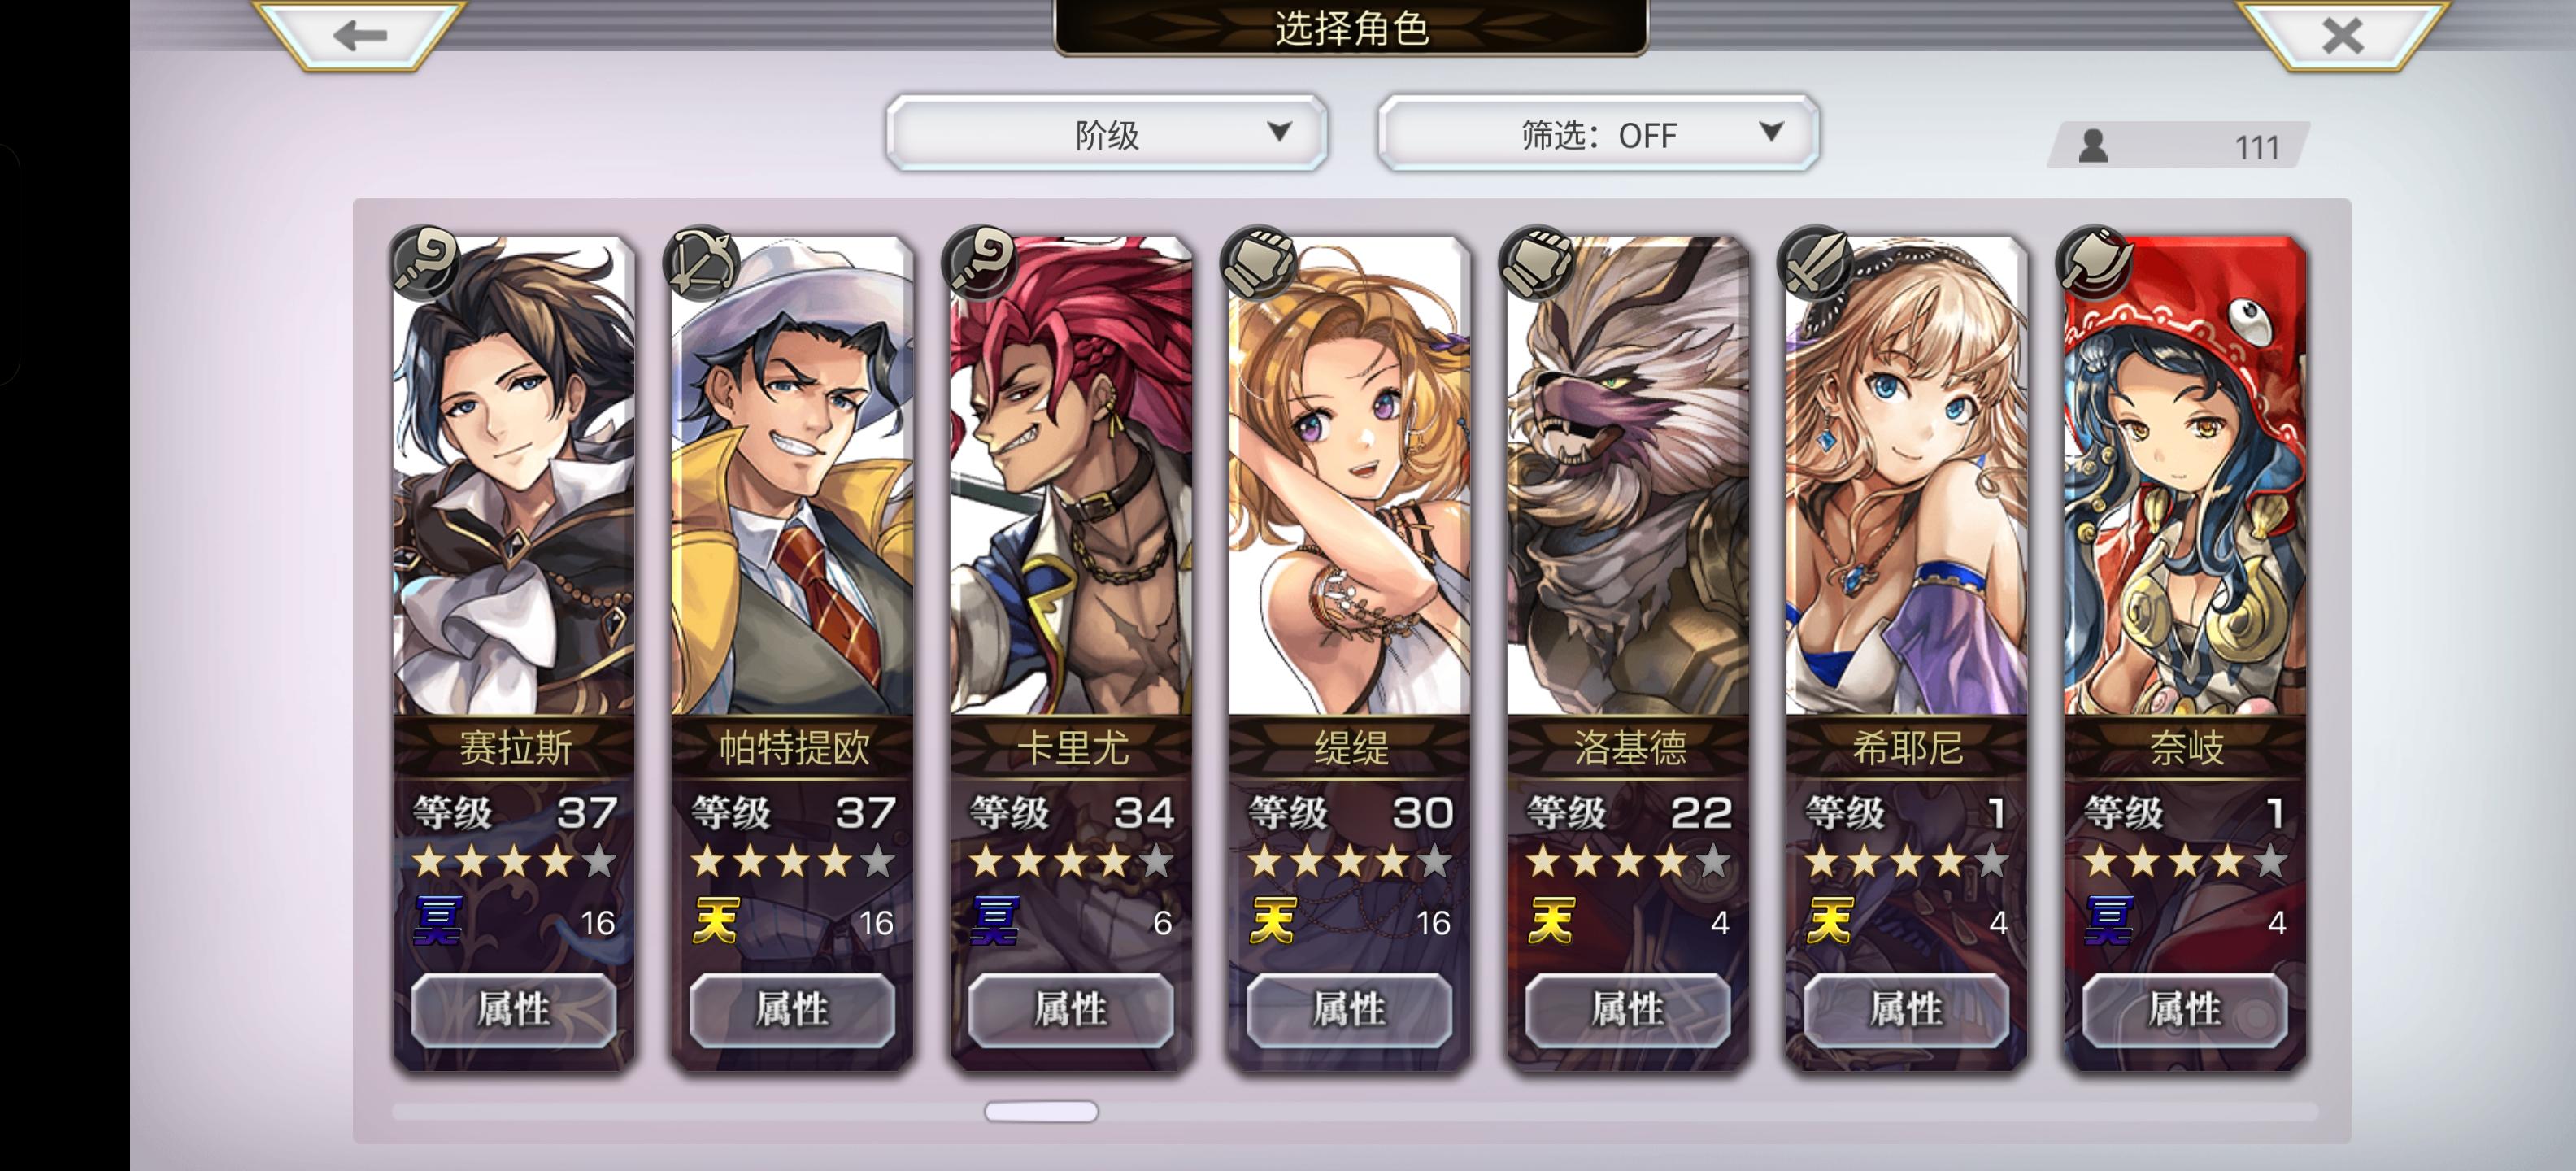Open the 筛选: OFF filter dropdown

pos(1597,133)
